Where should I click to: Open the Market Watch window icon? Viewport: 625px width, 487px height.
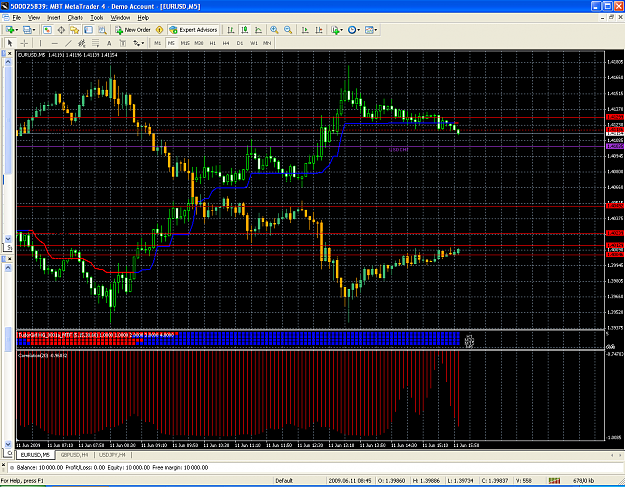(47, 30)
